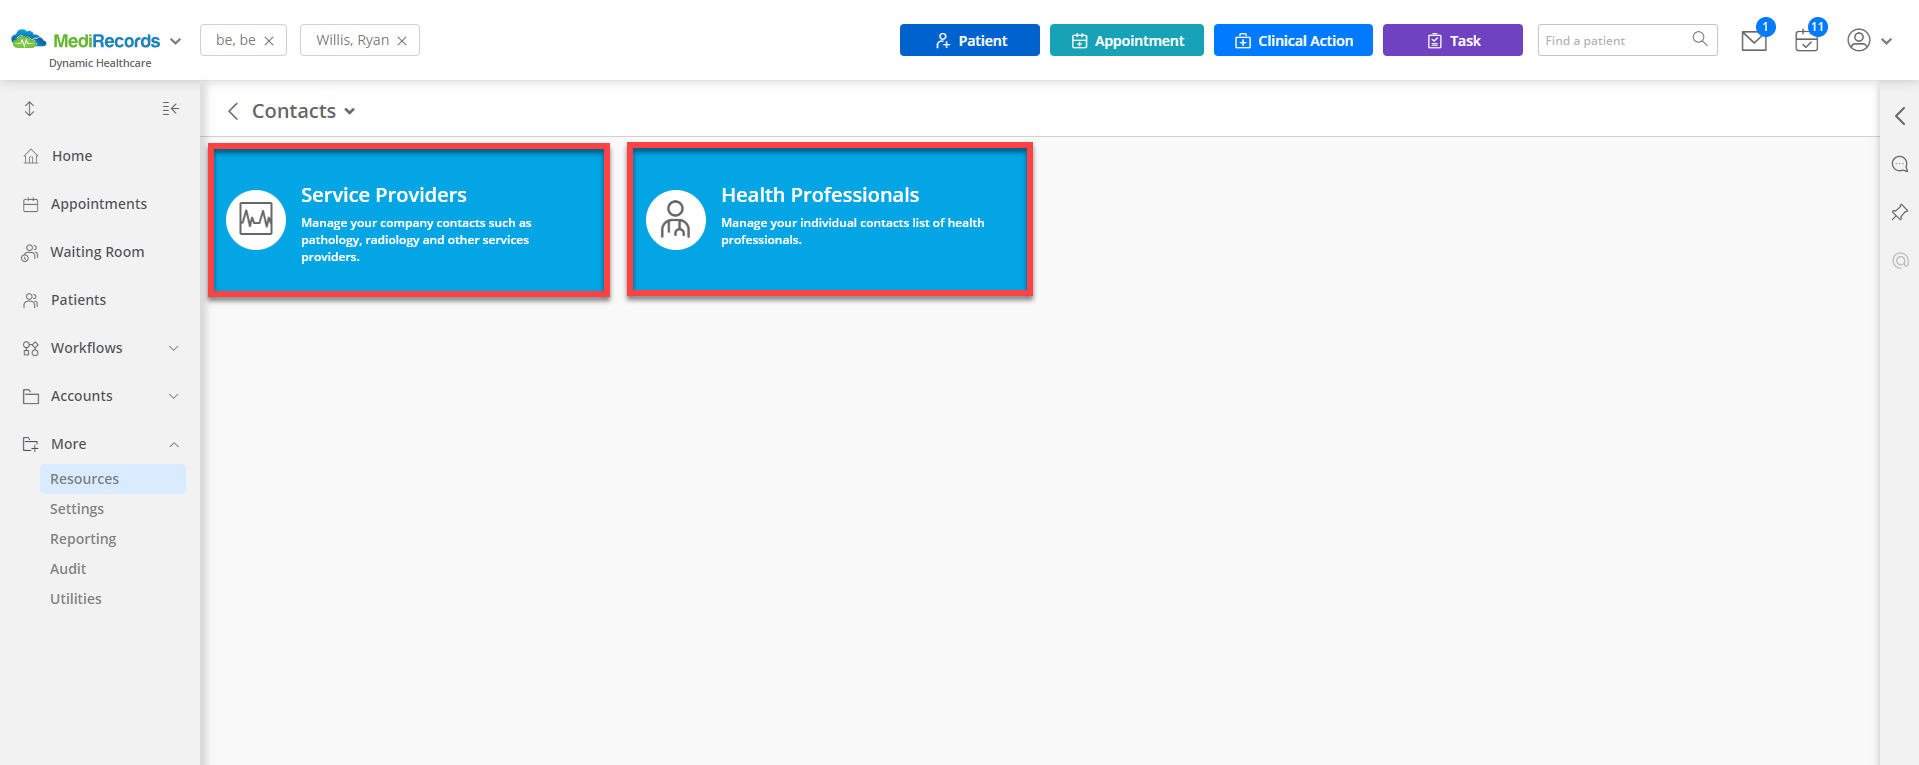Close the 'be, be' patient tab
This screenshot has width=1919, height=765.
pos(269,41)
